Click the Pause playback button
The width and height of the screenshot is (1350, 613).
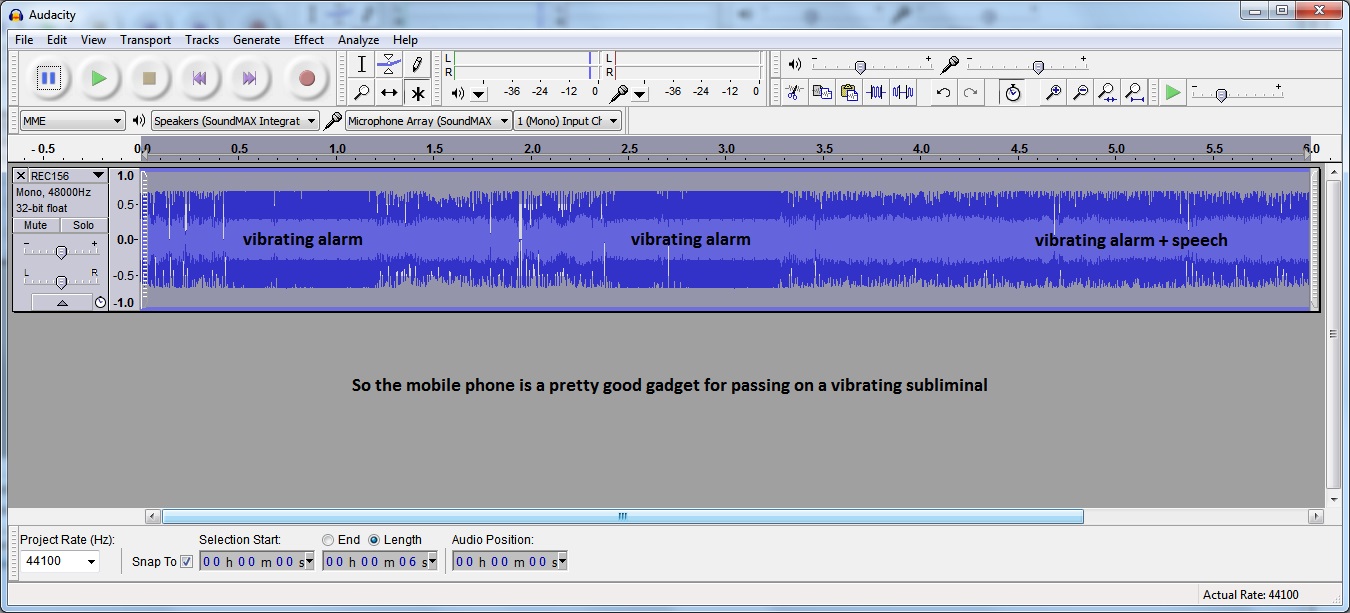click(x=48, y=78)
